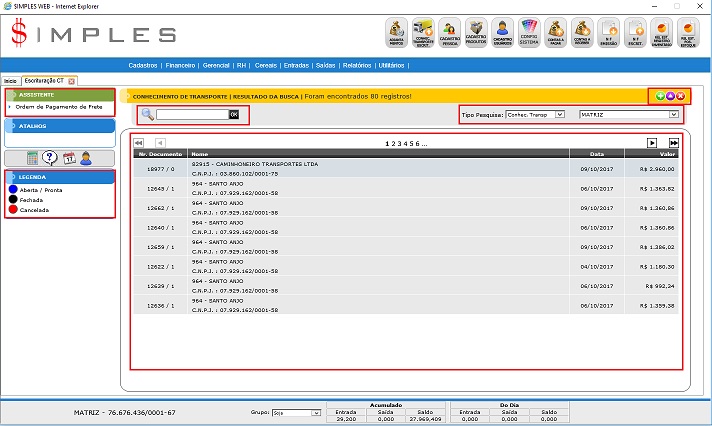Click the Config Sistema color fan icon
The height and width of the screenshot is (426, 712).
529,32
